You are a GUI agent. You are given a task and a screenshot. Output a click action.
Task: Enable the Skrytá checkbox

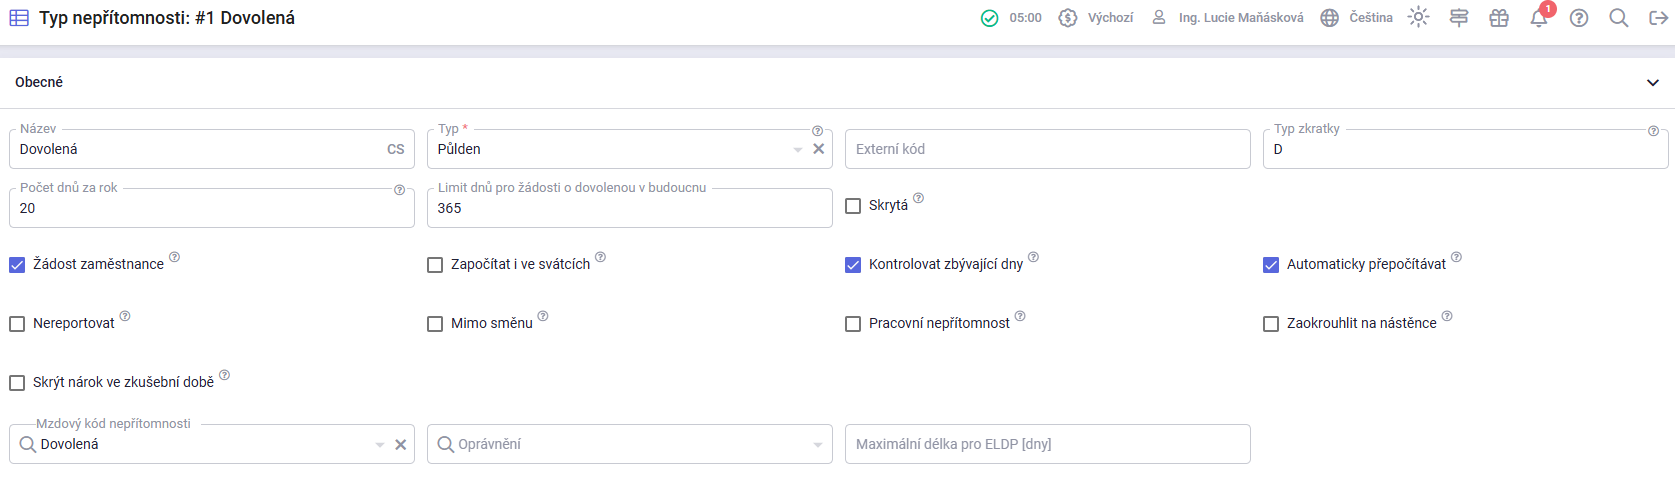pos(853,206)
